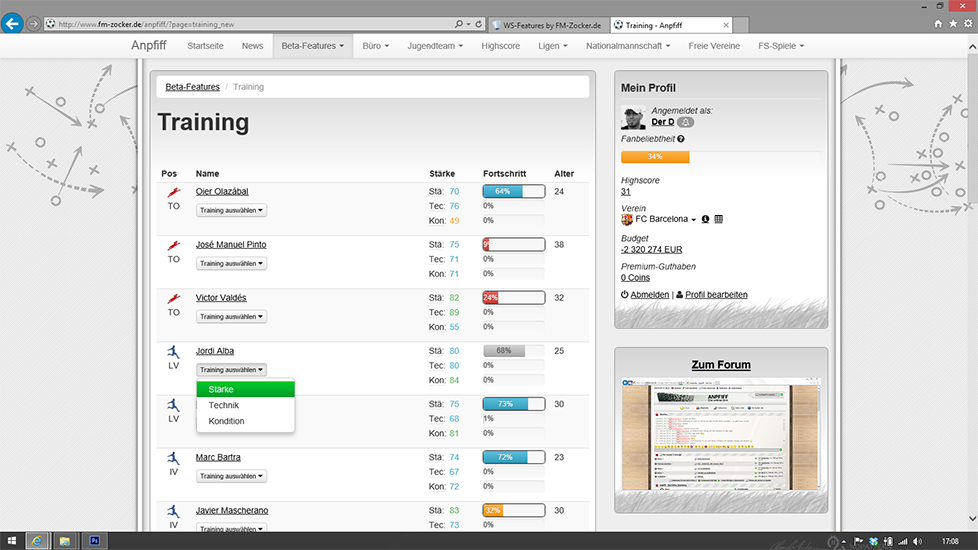Click the goalkeeper position icon beside Victor Valdés
This screenshot has height=550, width=978.
[x=174, y=298]
